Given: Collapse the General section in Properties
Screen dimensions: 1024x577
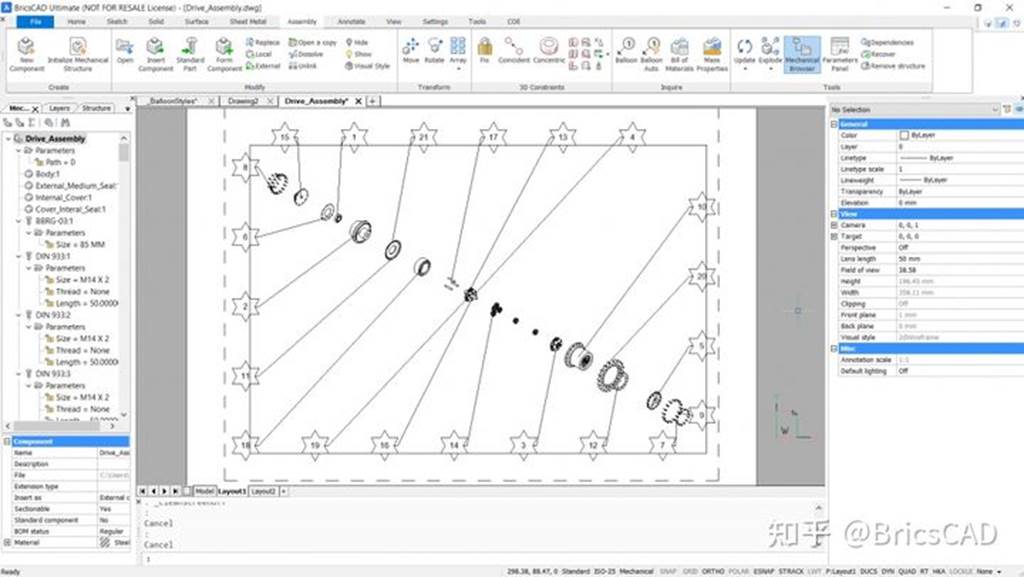Looking at the screenshot, I should 834,124.
